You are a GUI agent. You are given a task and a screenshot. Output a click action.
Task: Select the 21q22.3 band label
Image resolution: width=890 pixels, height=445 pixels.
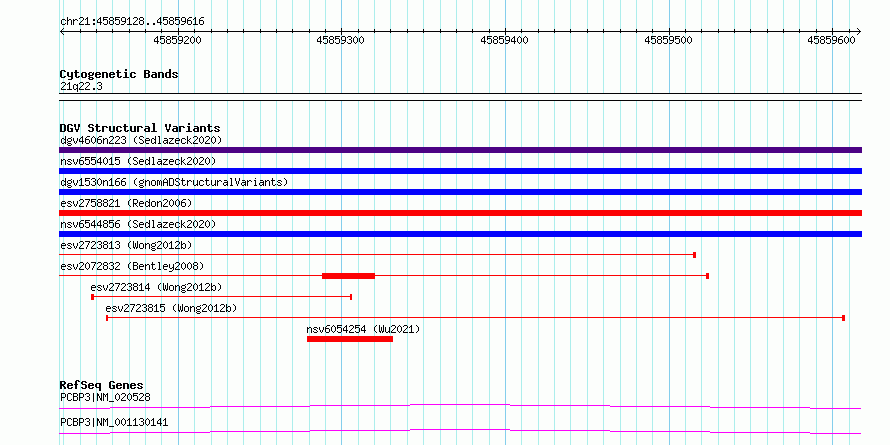click(x=81, y=87)
